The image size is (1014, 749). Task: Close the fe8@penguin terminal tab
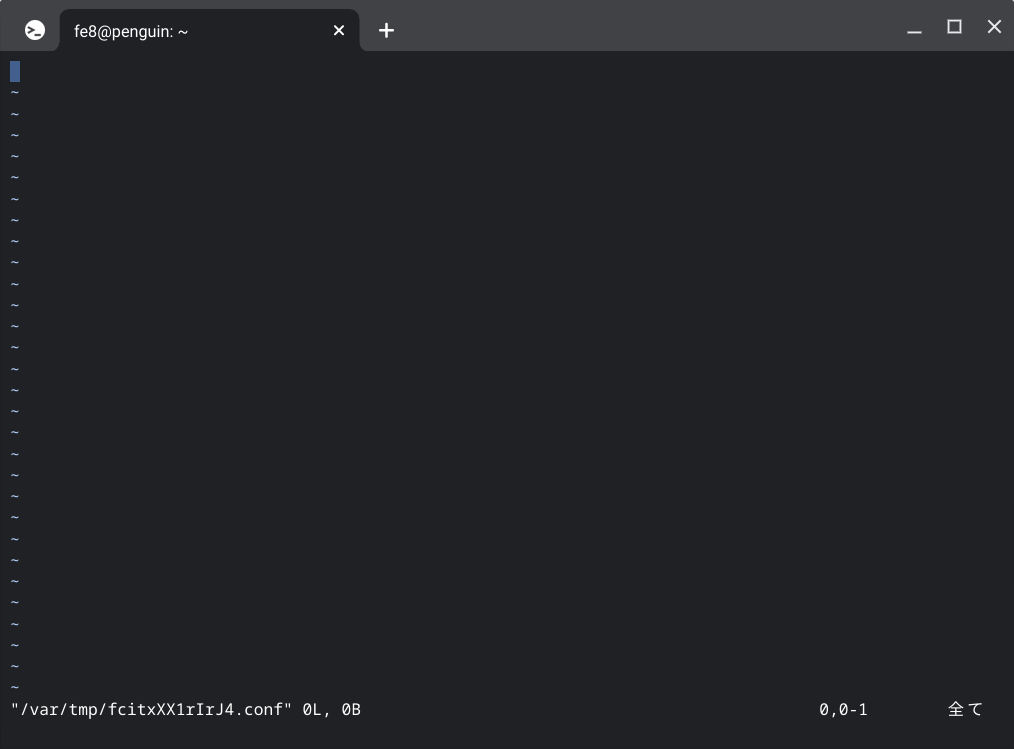[339, 30]
